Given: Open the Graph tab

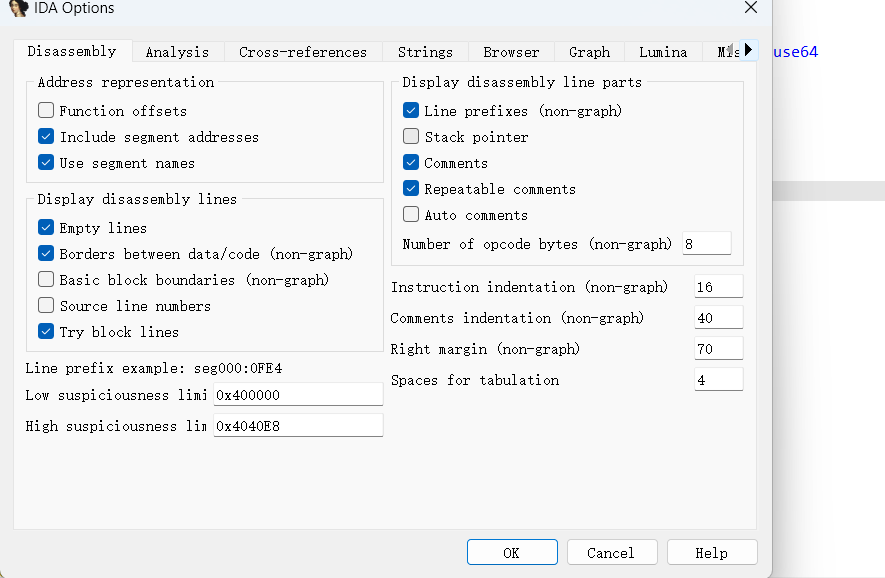Looking at the screenshot, I should [589, 52].
